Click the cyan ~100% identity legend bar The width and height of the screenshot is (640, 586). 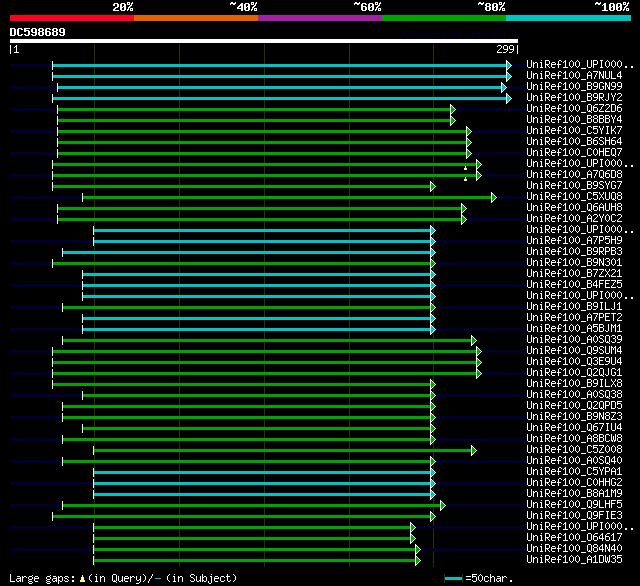[x=569, y=18]
